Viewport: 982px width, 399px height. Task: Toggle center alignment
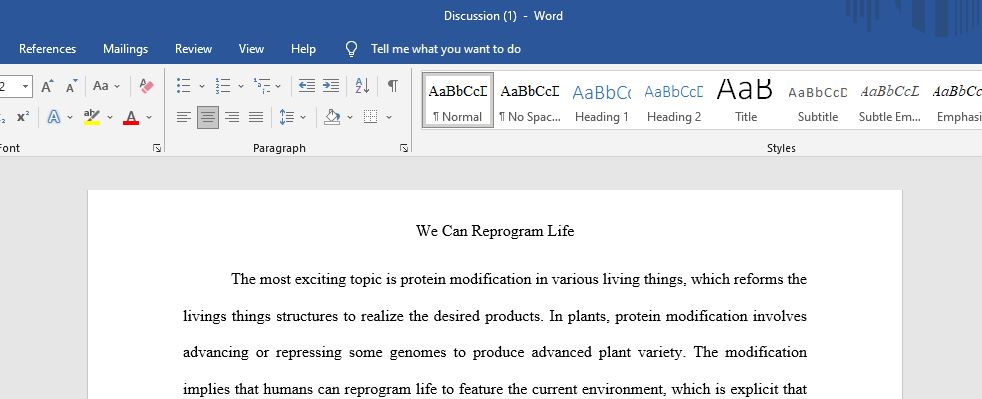click(208, 117)
